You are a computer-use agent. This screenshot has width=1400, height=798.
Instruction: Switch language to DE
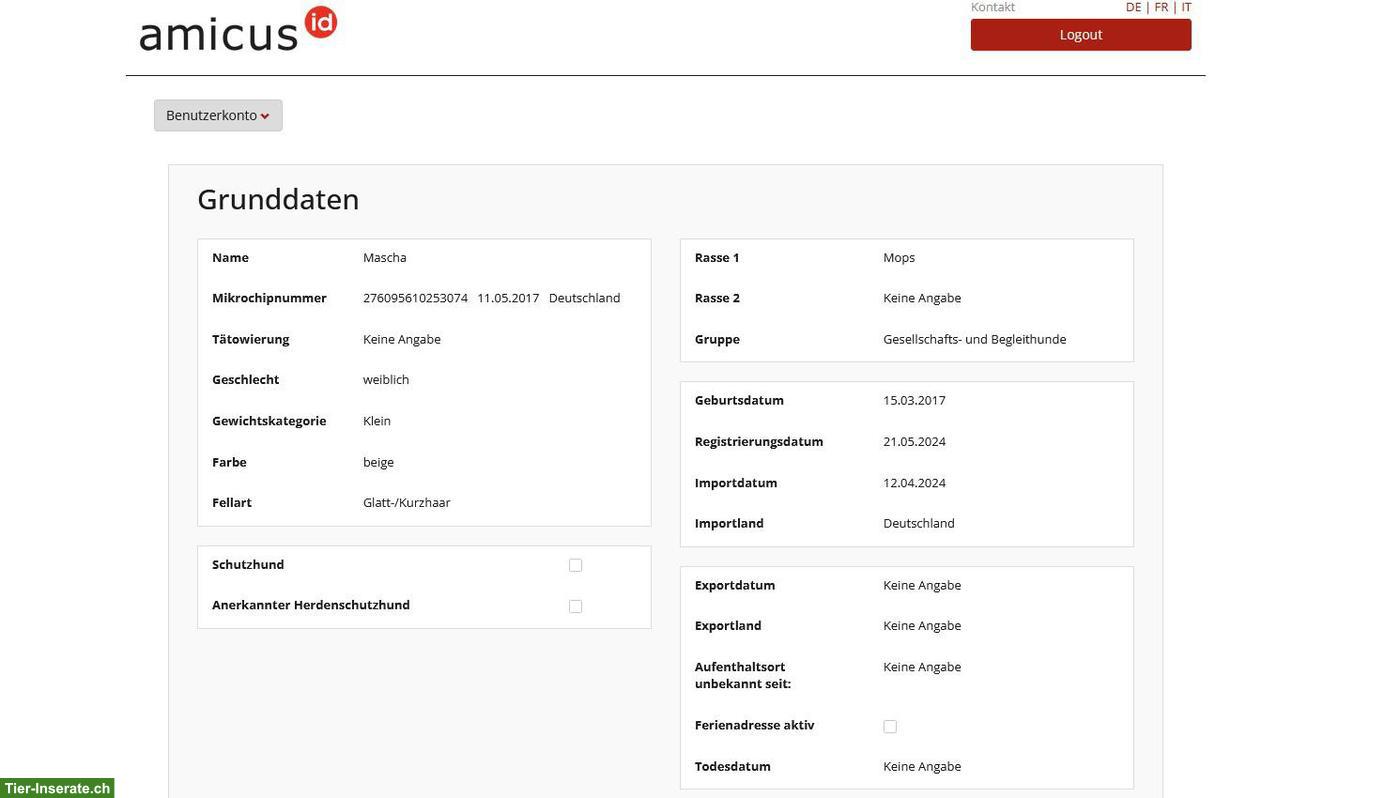point(1133,7)
